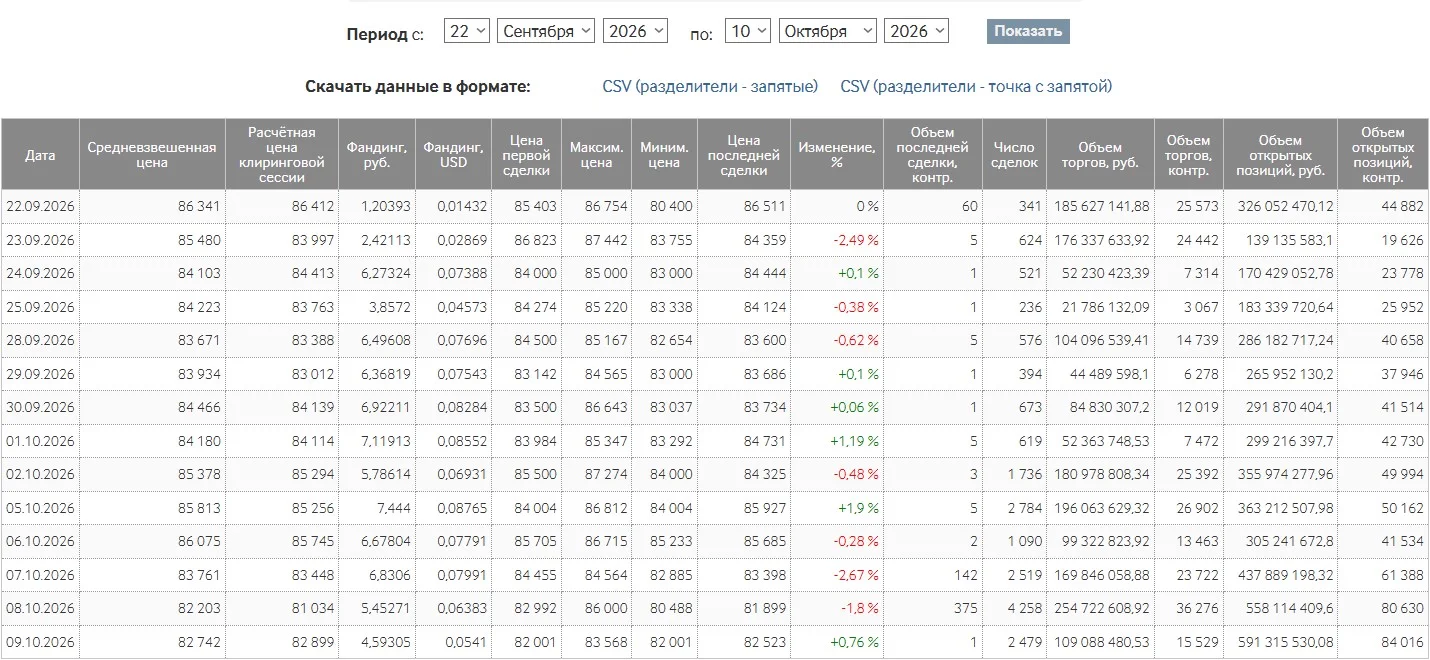Click the Дата column header
Image resolution: width=1430 pixels, height=660 pixels.
(40, 155)
